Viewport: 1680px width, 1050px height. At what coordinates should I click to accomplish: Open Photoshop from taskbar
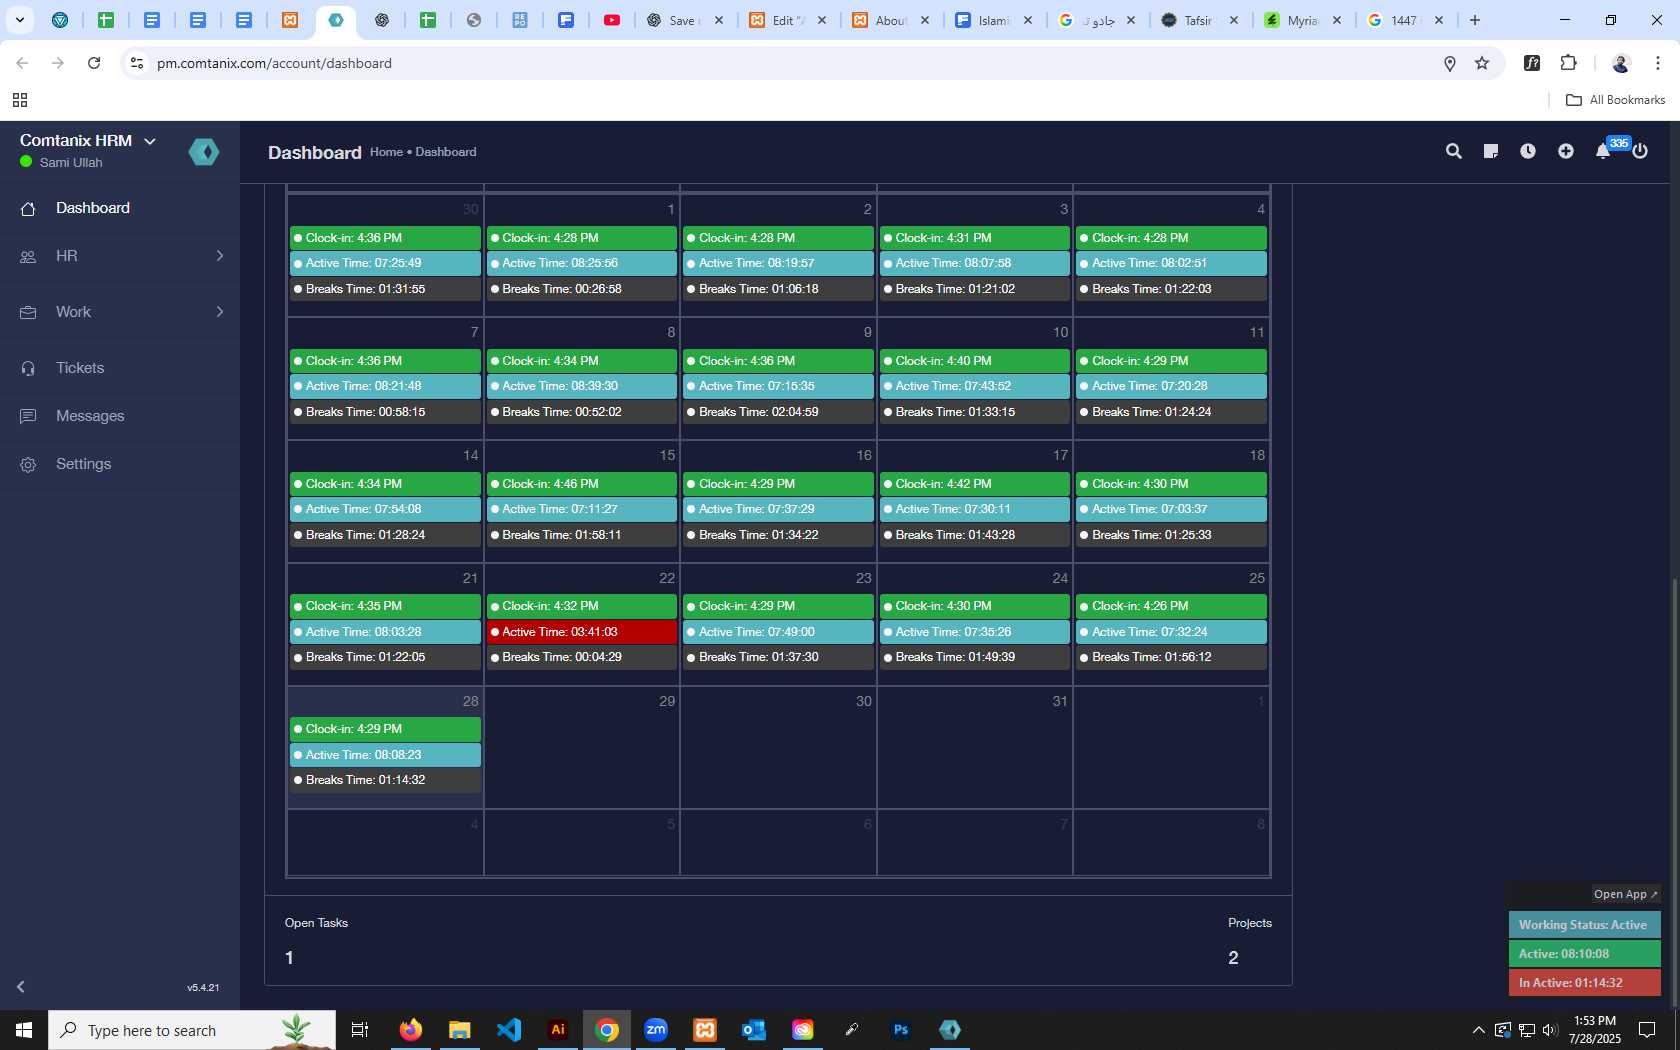point(901,1030)
